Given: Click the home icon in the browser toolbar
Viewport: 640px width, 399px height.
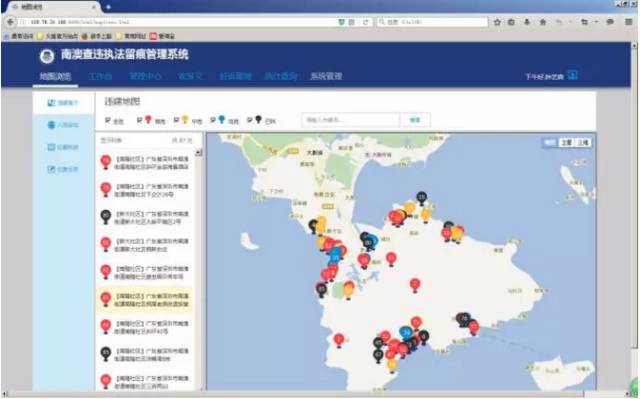Looking at the screenshot, I should [x=543, y=22].
